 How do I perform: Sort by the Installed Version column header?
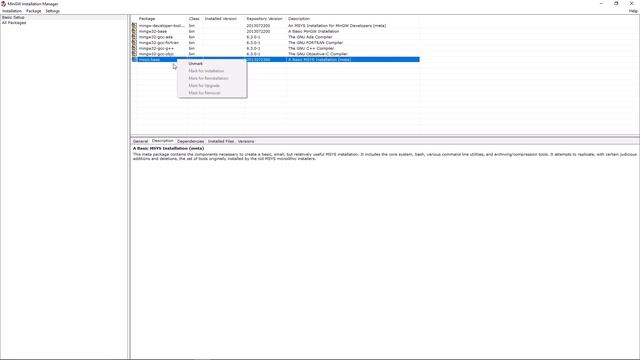221,19
